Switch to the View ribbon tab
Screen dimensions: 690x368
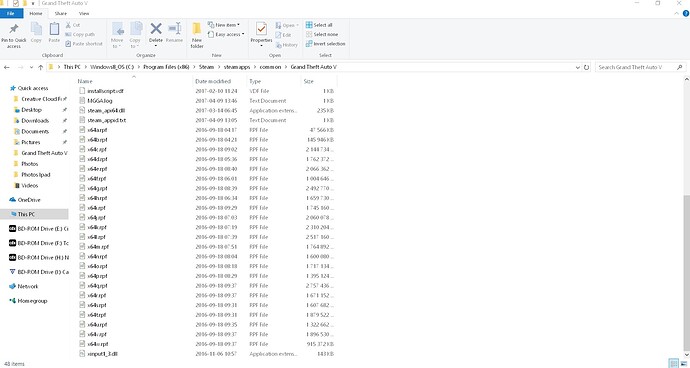coord(84,14)
